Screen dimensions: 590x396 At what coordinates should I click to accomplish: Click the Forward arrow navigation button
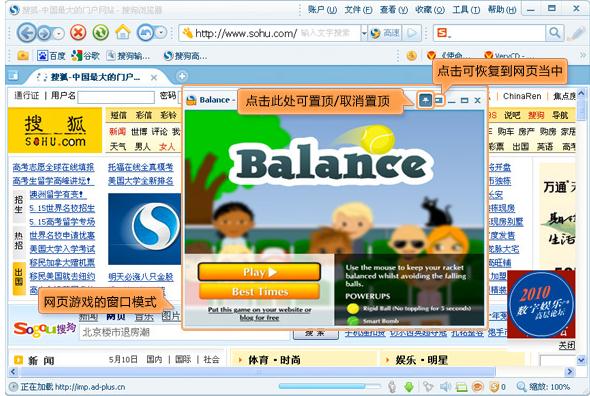pos(44,34)
